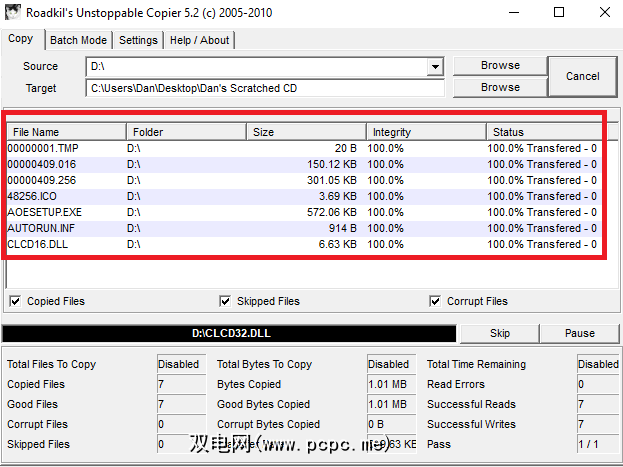Click the Good Bytes Copied value 1.01 MB
The height and width of the screenshot is (467, 623).
coord(391,404)
